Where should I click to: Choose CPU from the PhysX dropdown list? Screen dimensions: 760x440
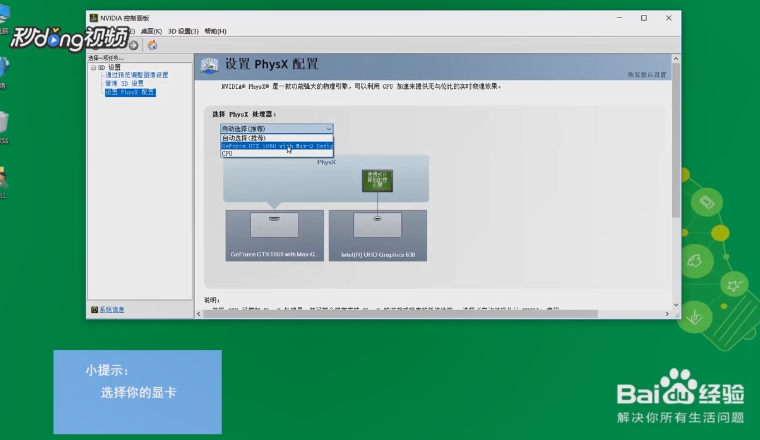pyautogui.click(x=276, y=154)
